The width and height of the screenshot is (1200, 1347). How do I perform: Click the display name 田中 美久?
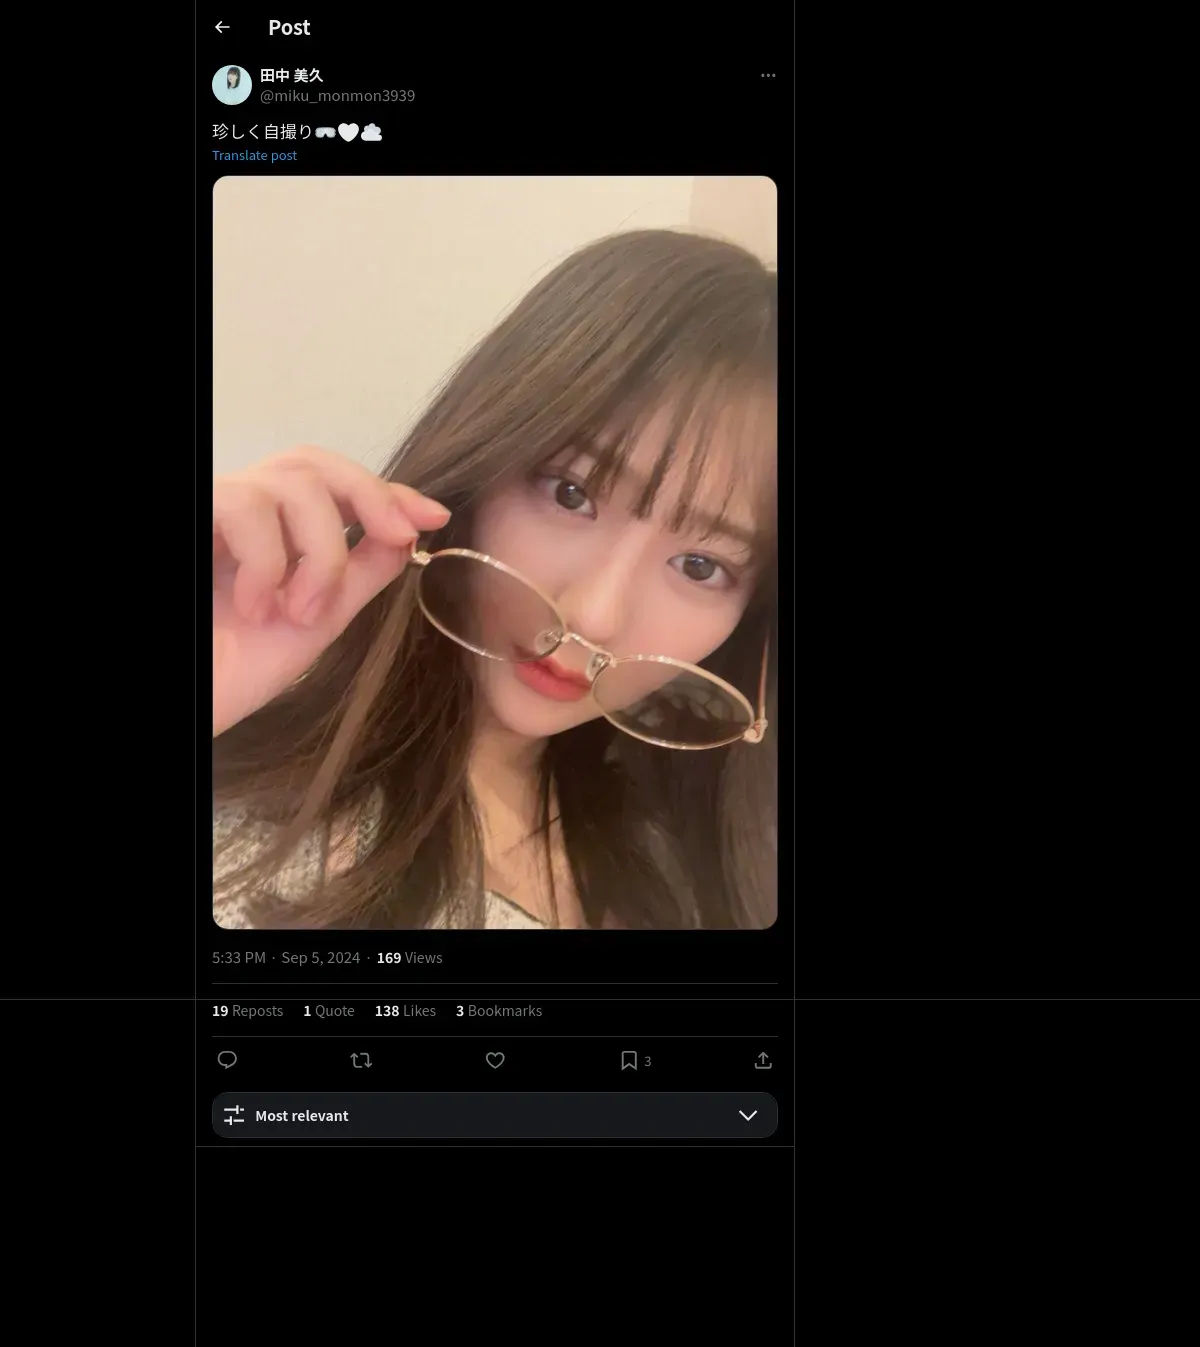291,75
